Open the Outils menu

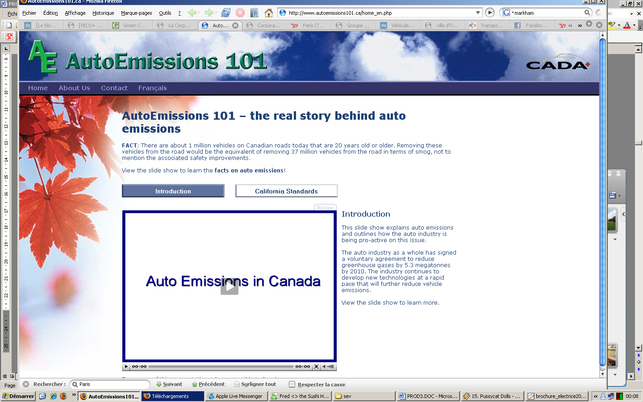point(165,13)
